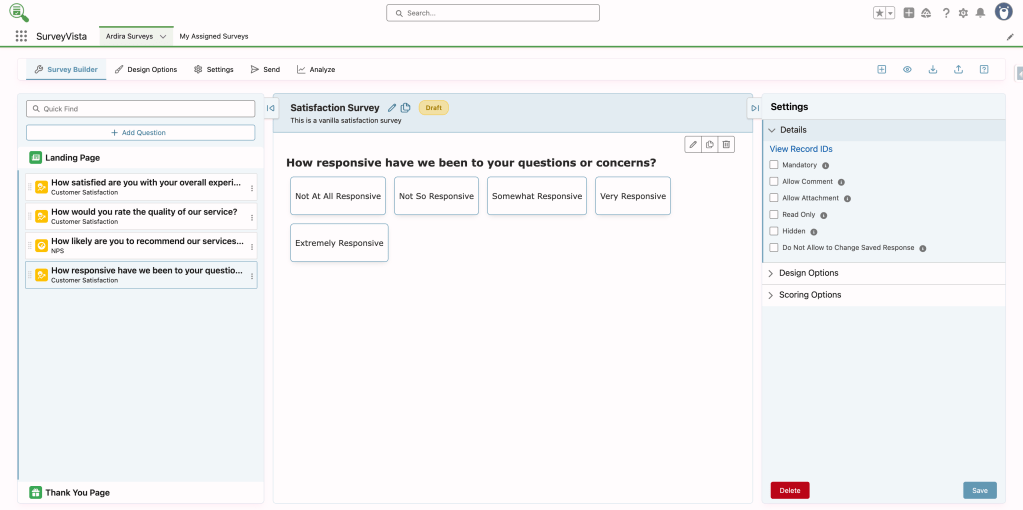Viewport: 1023px width, 510px height.
Task: Expand the Scoring Options section
Action: point(884,295)
